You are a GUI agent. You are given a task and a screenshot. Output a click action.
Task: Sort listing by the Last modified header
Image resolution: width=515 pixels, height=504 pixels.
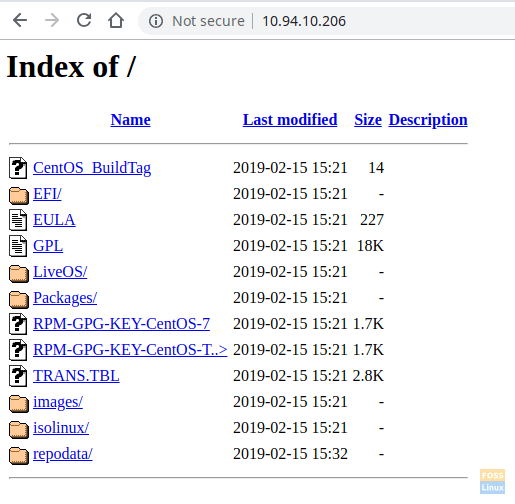coord(290,119)
